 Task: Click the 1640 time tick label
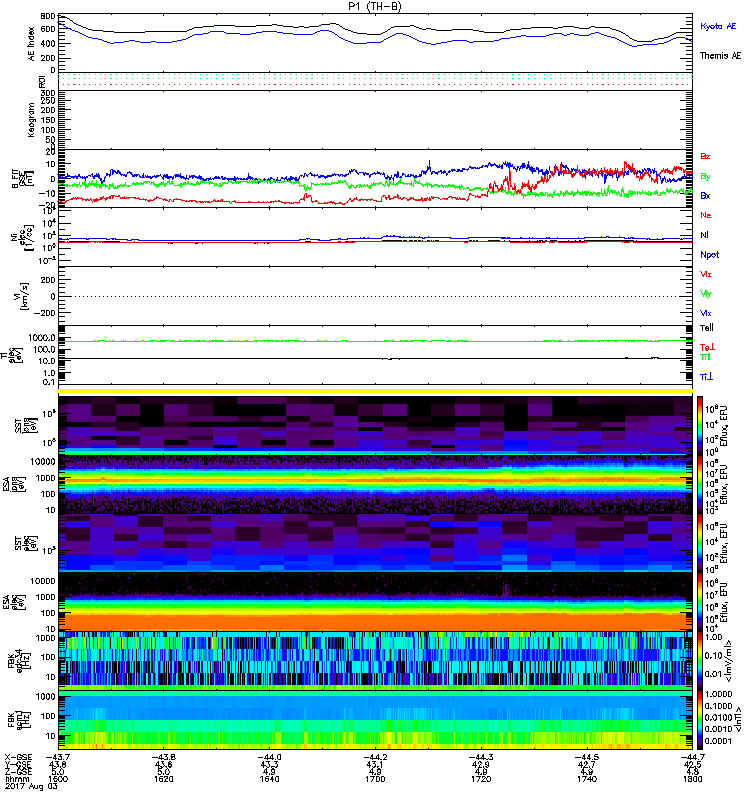269,779
